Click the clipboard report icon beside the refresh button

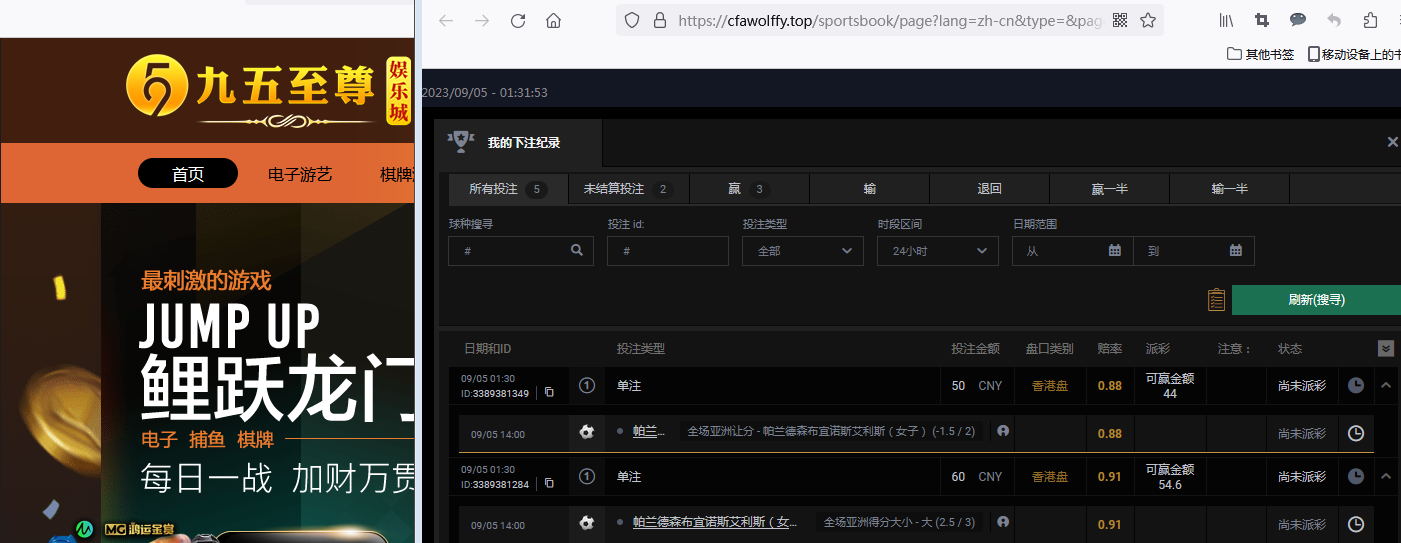click(x=1216, y=300)
